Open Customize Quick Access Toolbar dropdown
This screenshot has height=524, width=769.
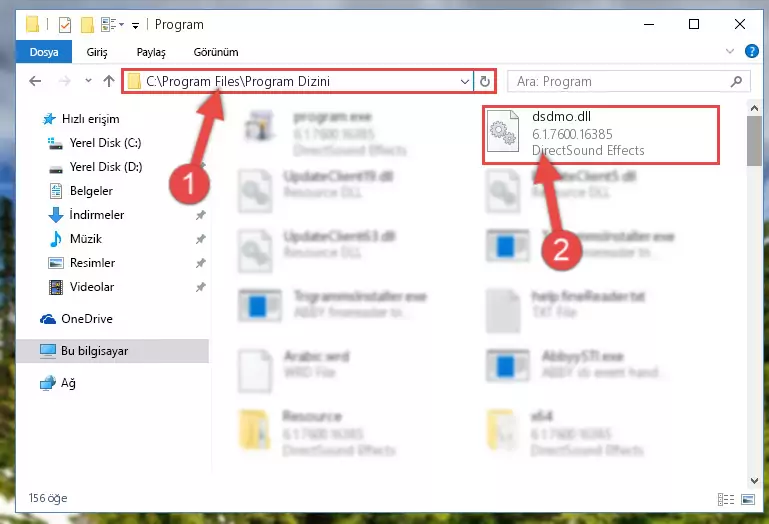(x=135, y=25)
